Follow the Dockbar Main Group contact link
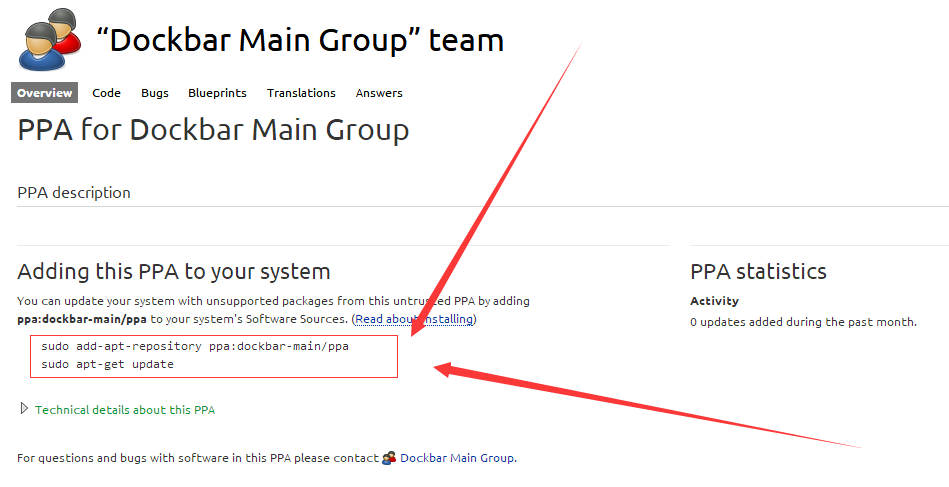This screenshot has height=487, width=949. click(458, 458)
